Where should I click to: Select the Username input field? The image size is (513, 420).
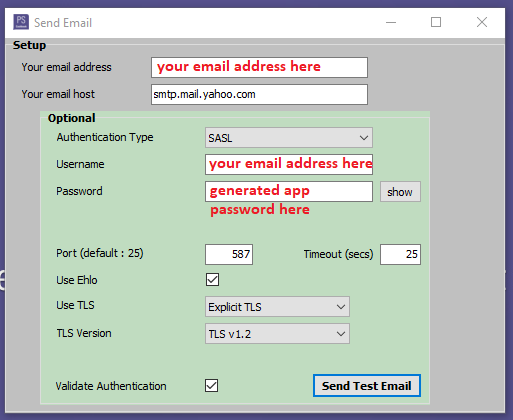pos(289,164)
